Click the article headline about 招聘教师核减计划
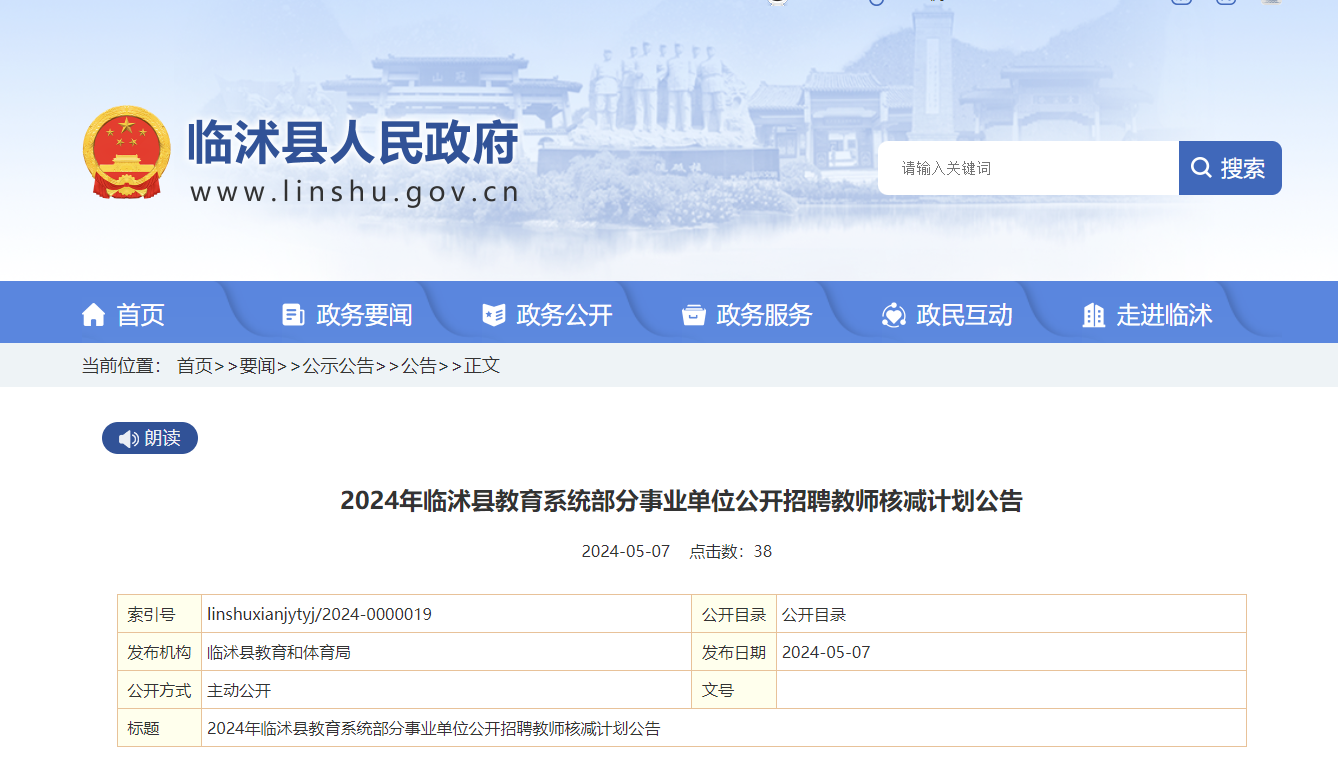The image size is (1338, 767). pyautogui.click(x=681, y=501)
